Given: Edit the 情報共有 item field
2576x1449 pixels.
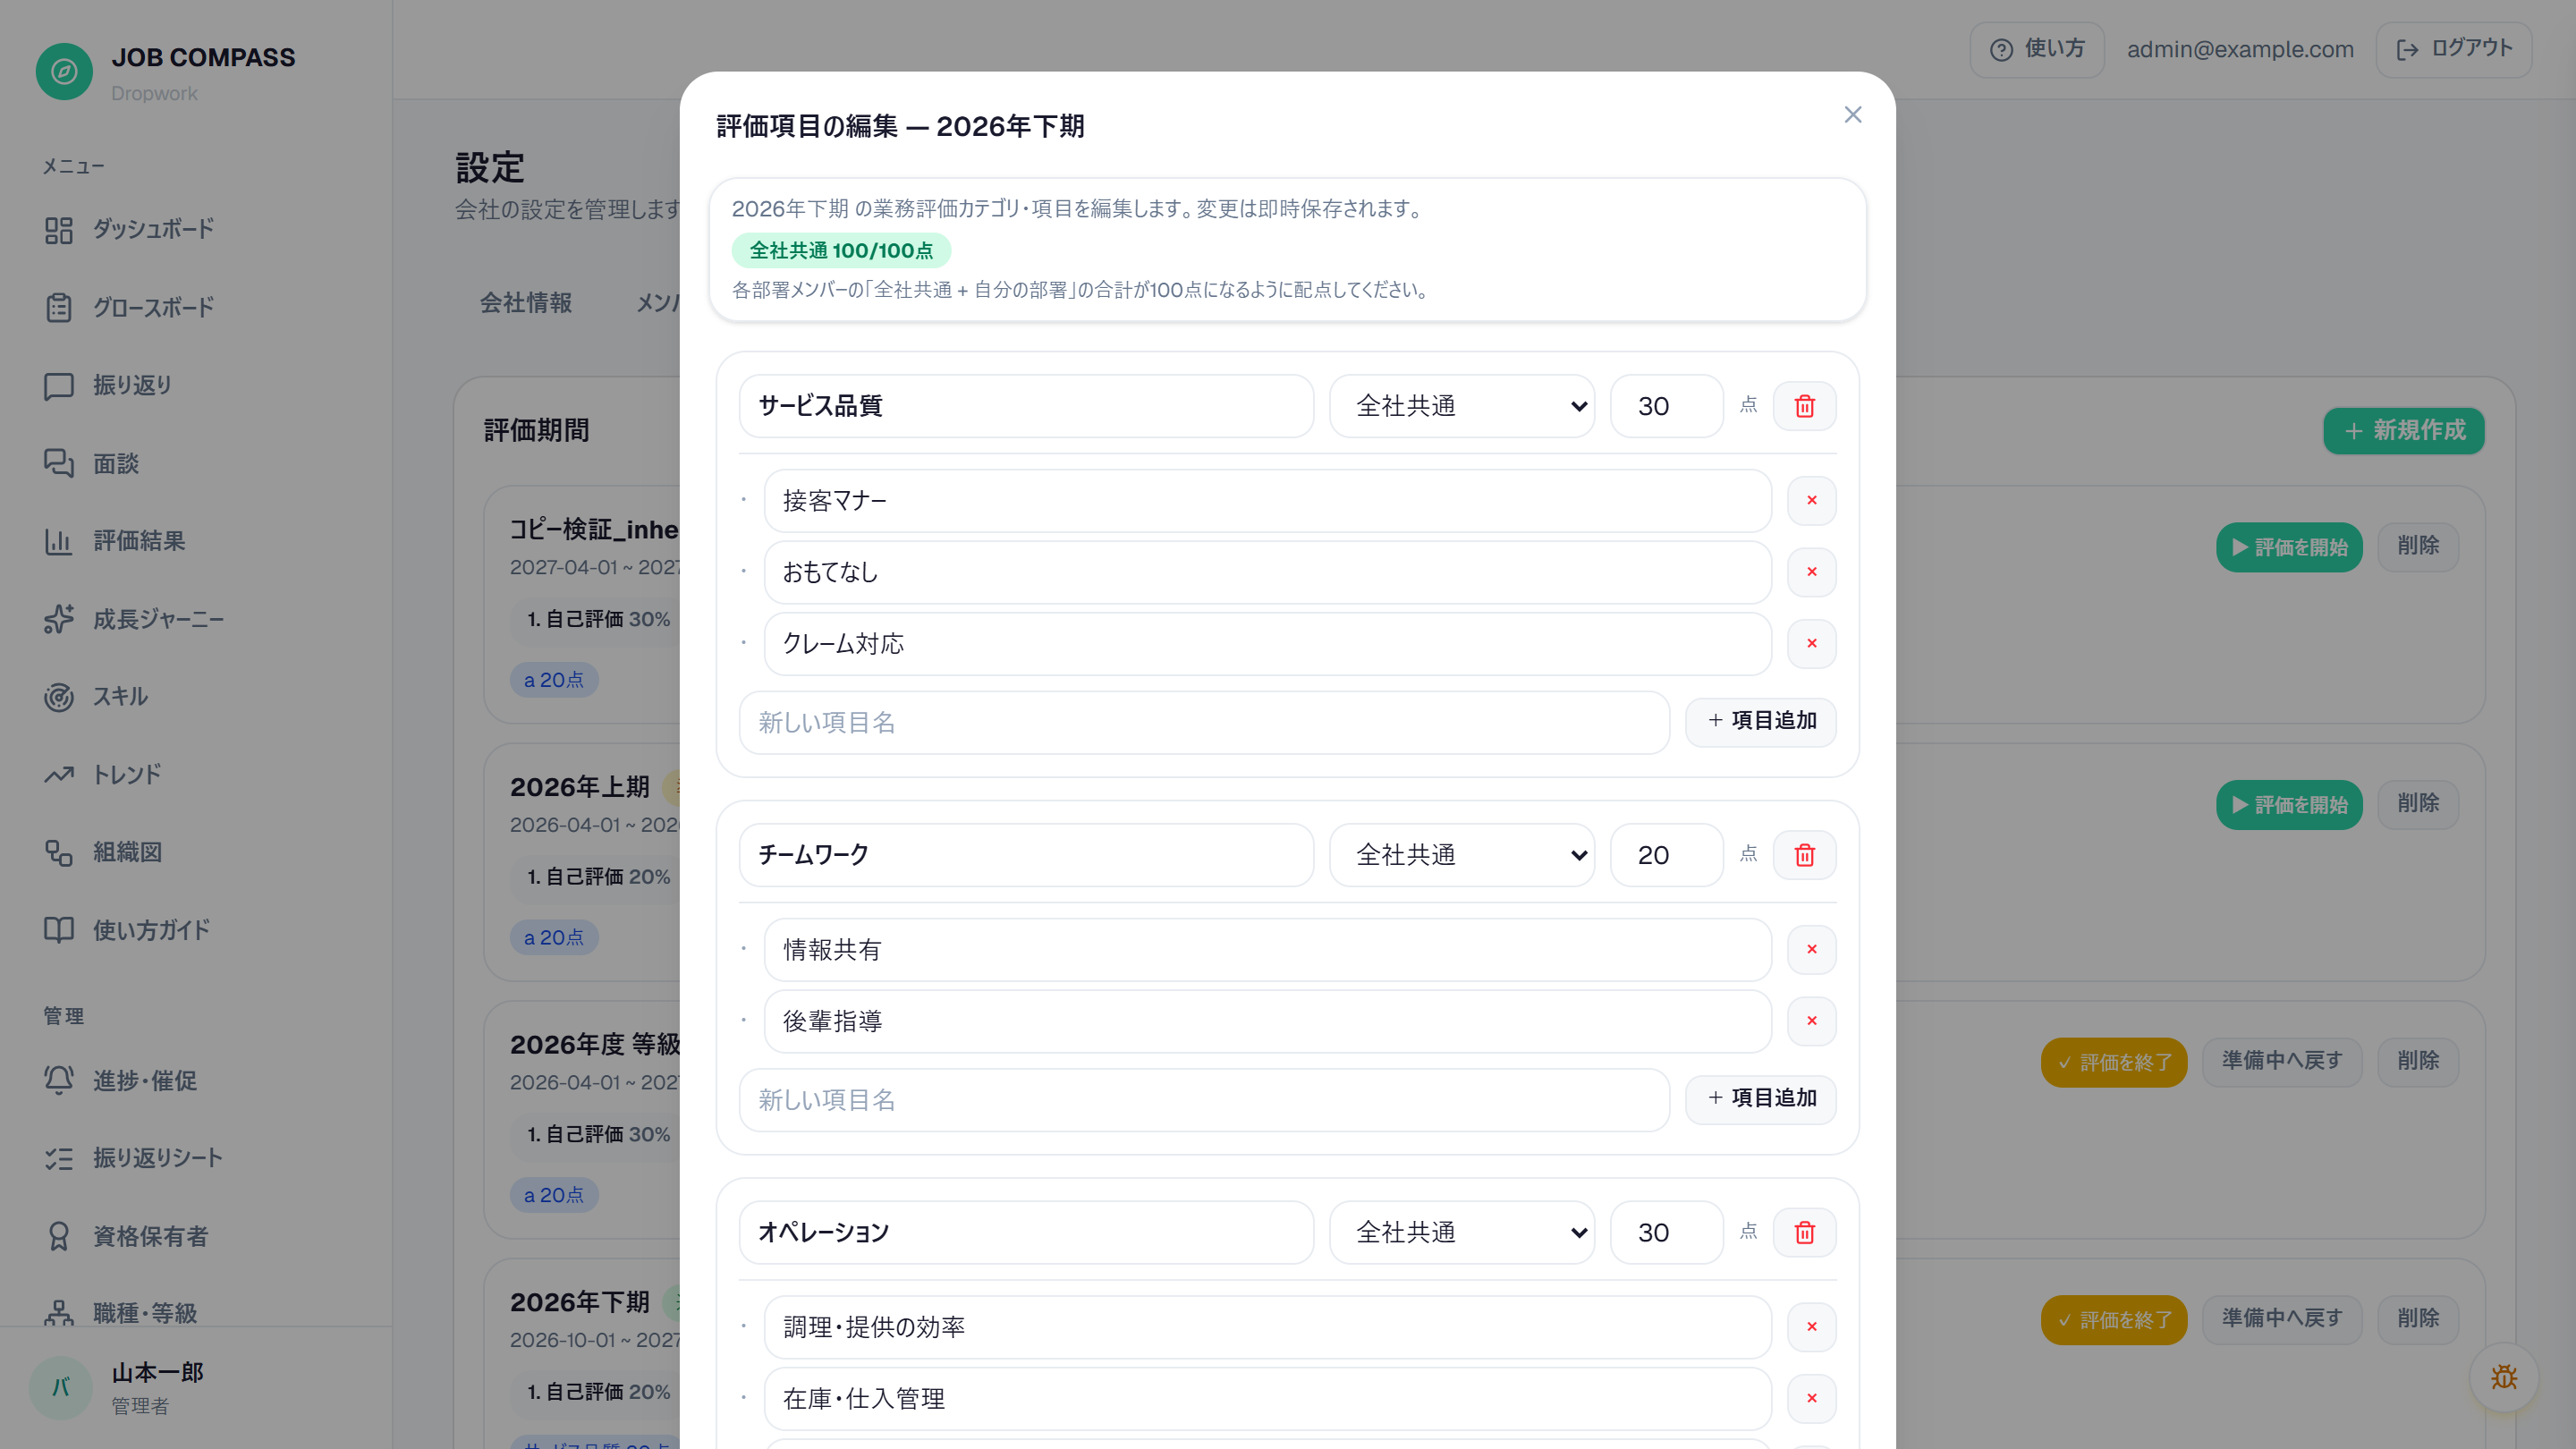Looking at the screenshot, I should point(1267,949).
